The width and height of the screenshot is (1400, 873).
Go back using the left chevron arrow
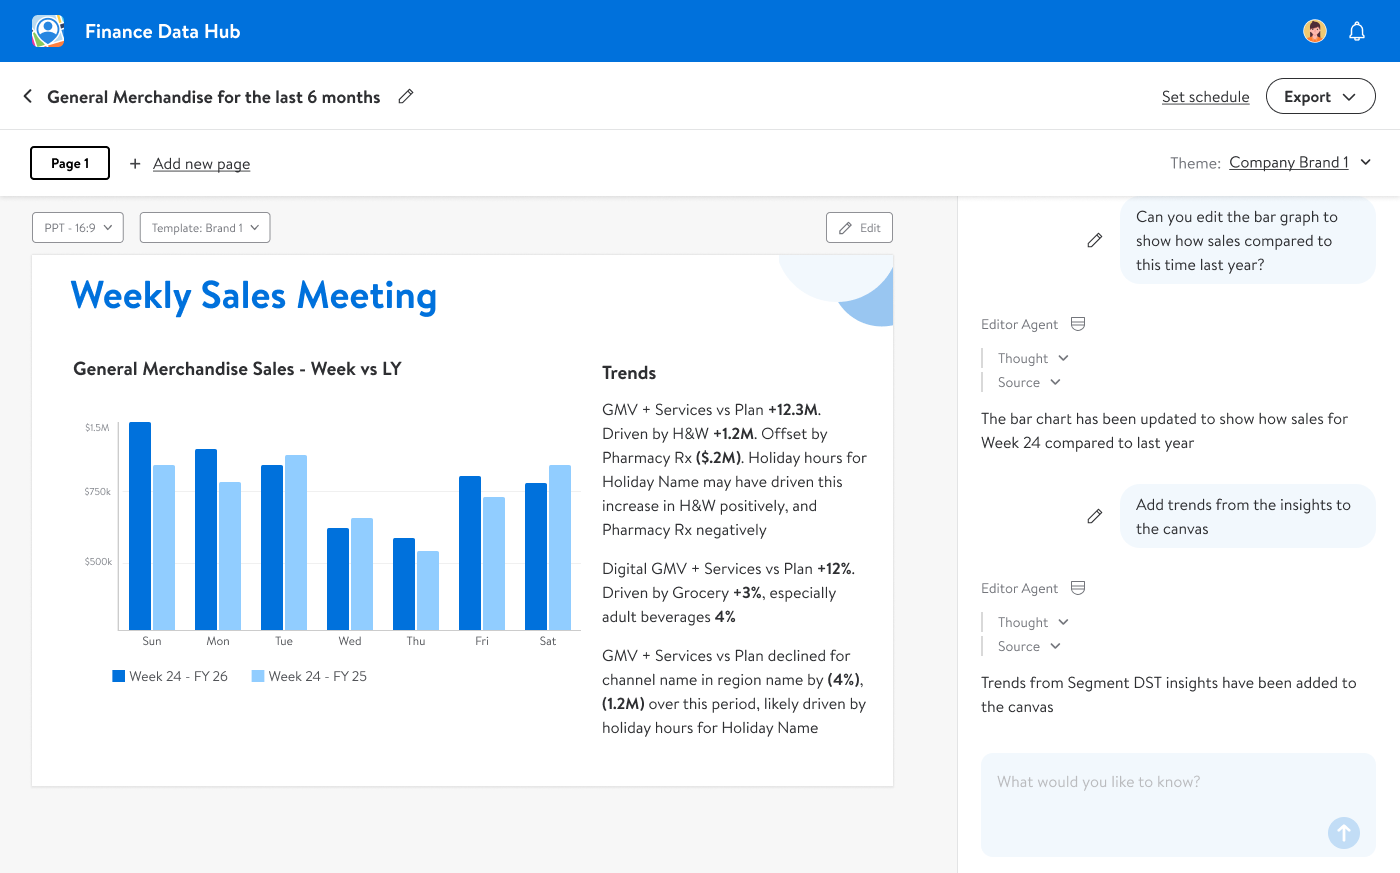28,97
